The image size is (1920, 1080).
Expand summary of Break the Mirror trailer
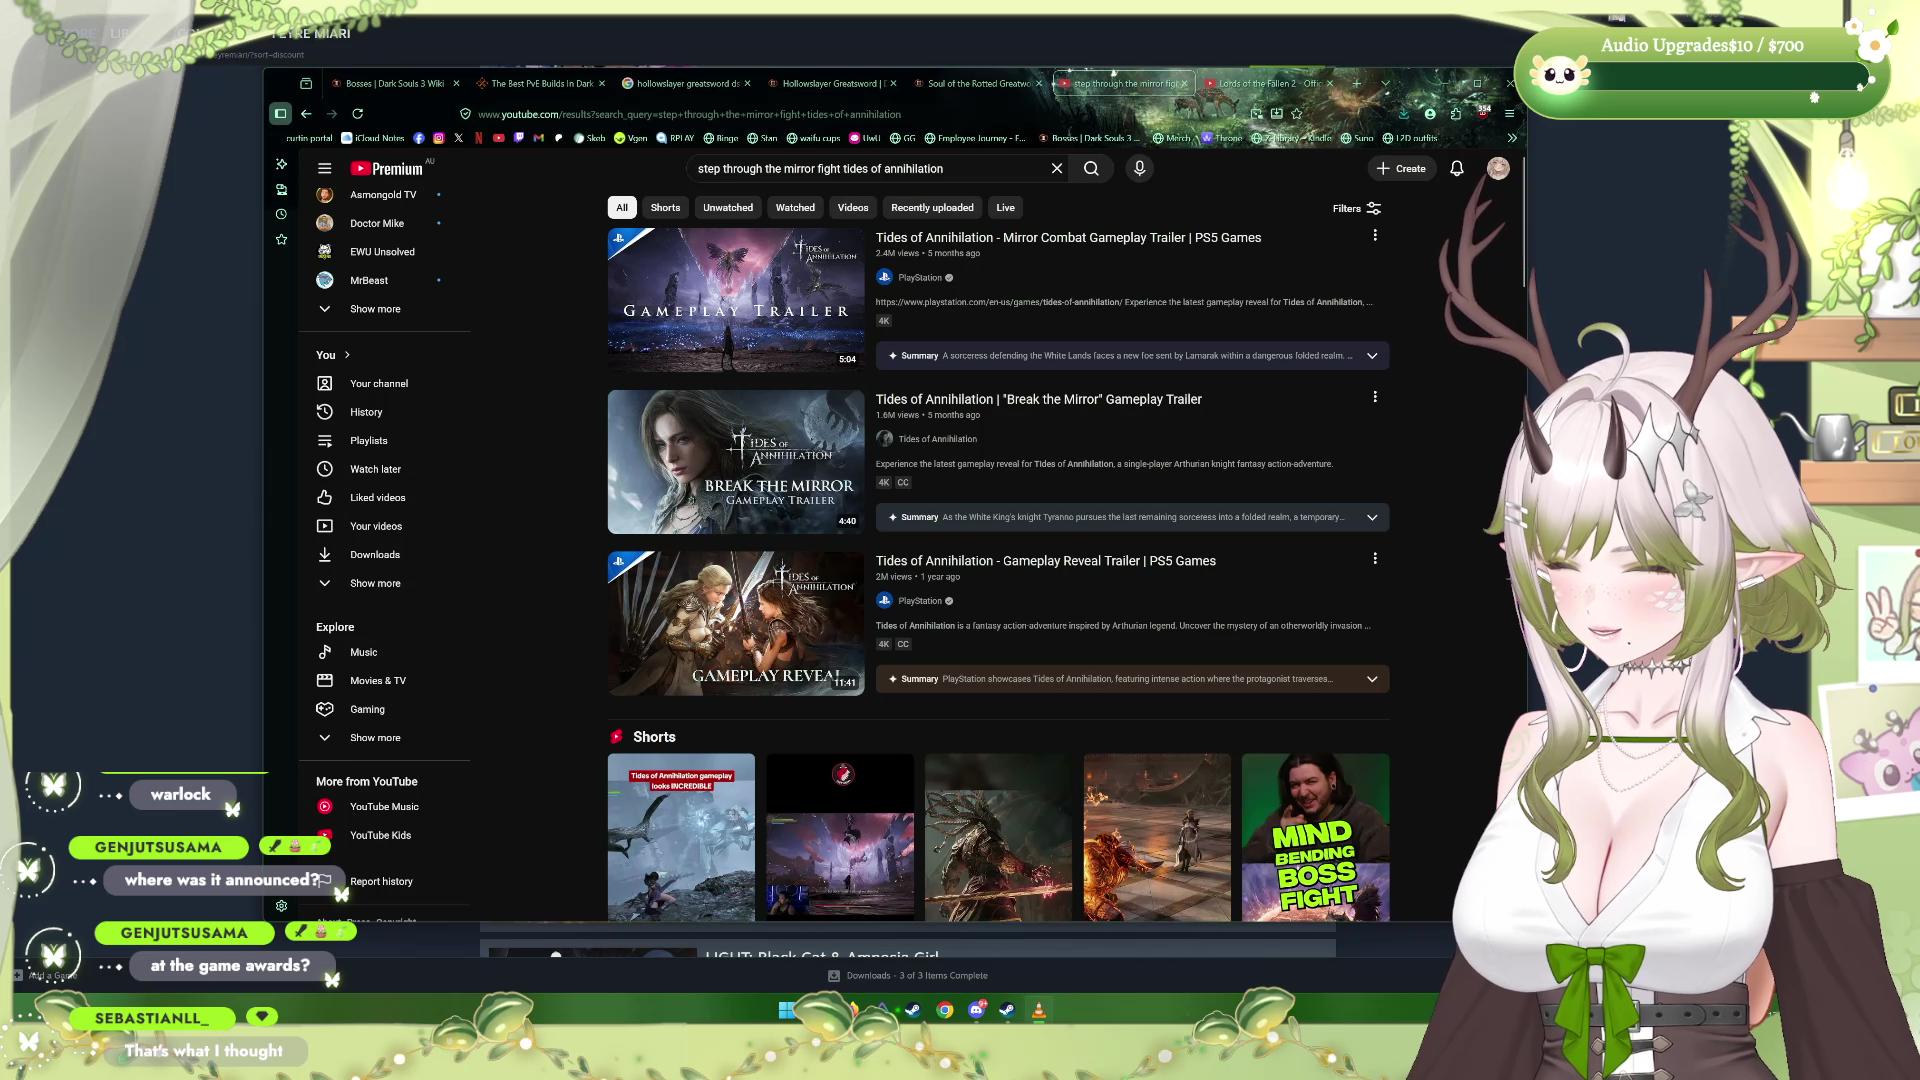click(1372, 518)
